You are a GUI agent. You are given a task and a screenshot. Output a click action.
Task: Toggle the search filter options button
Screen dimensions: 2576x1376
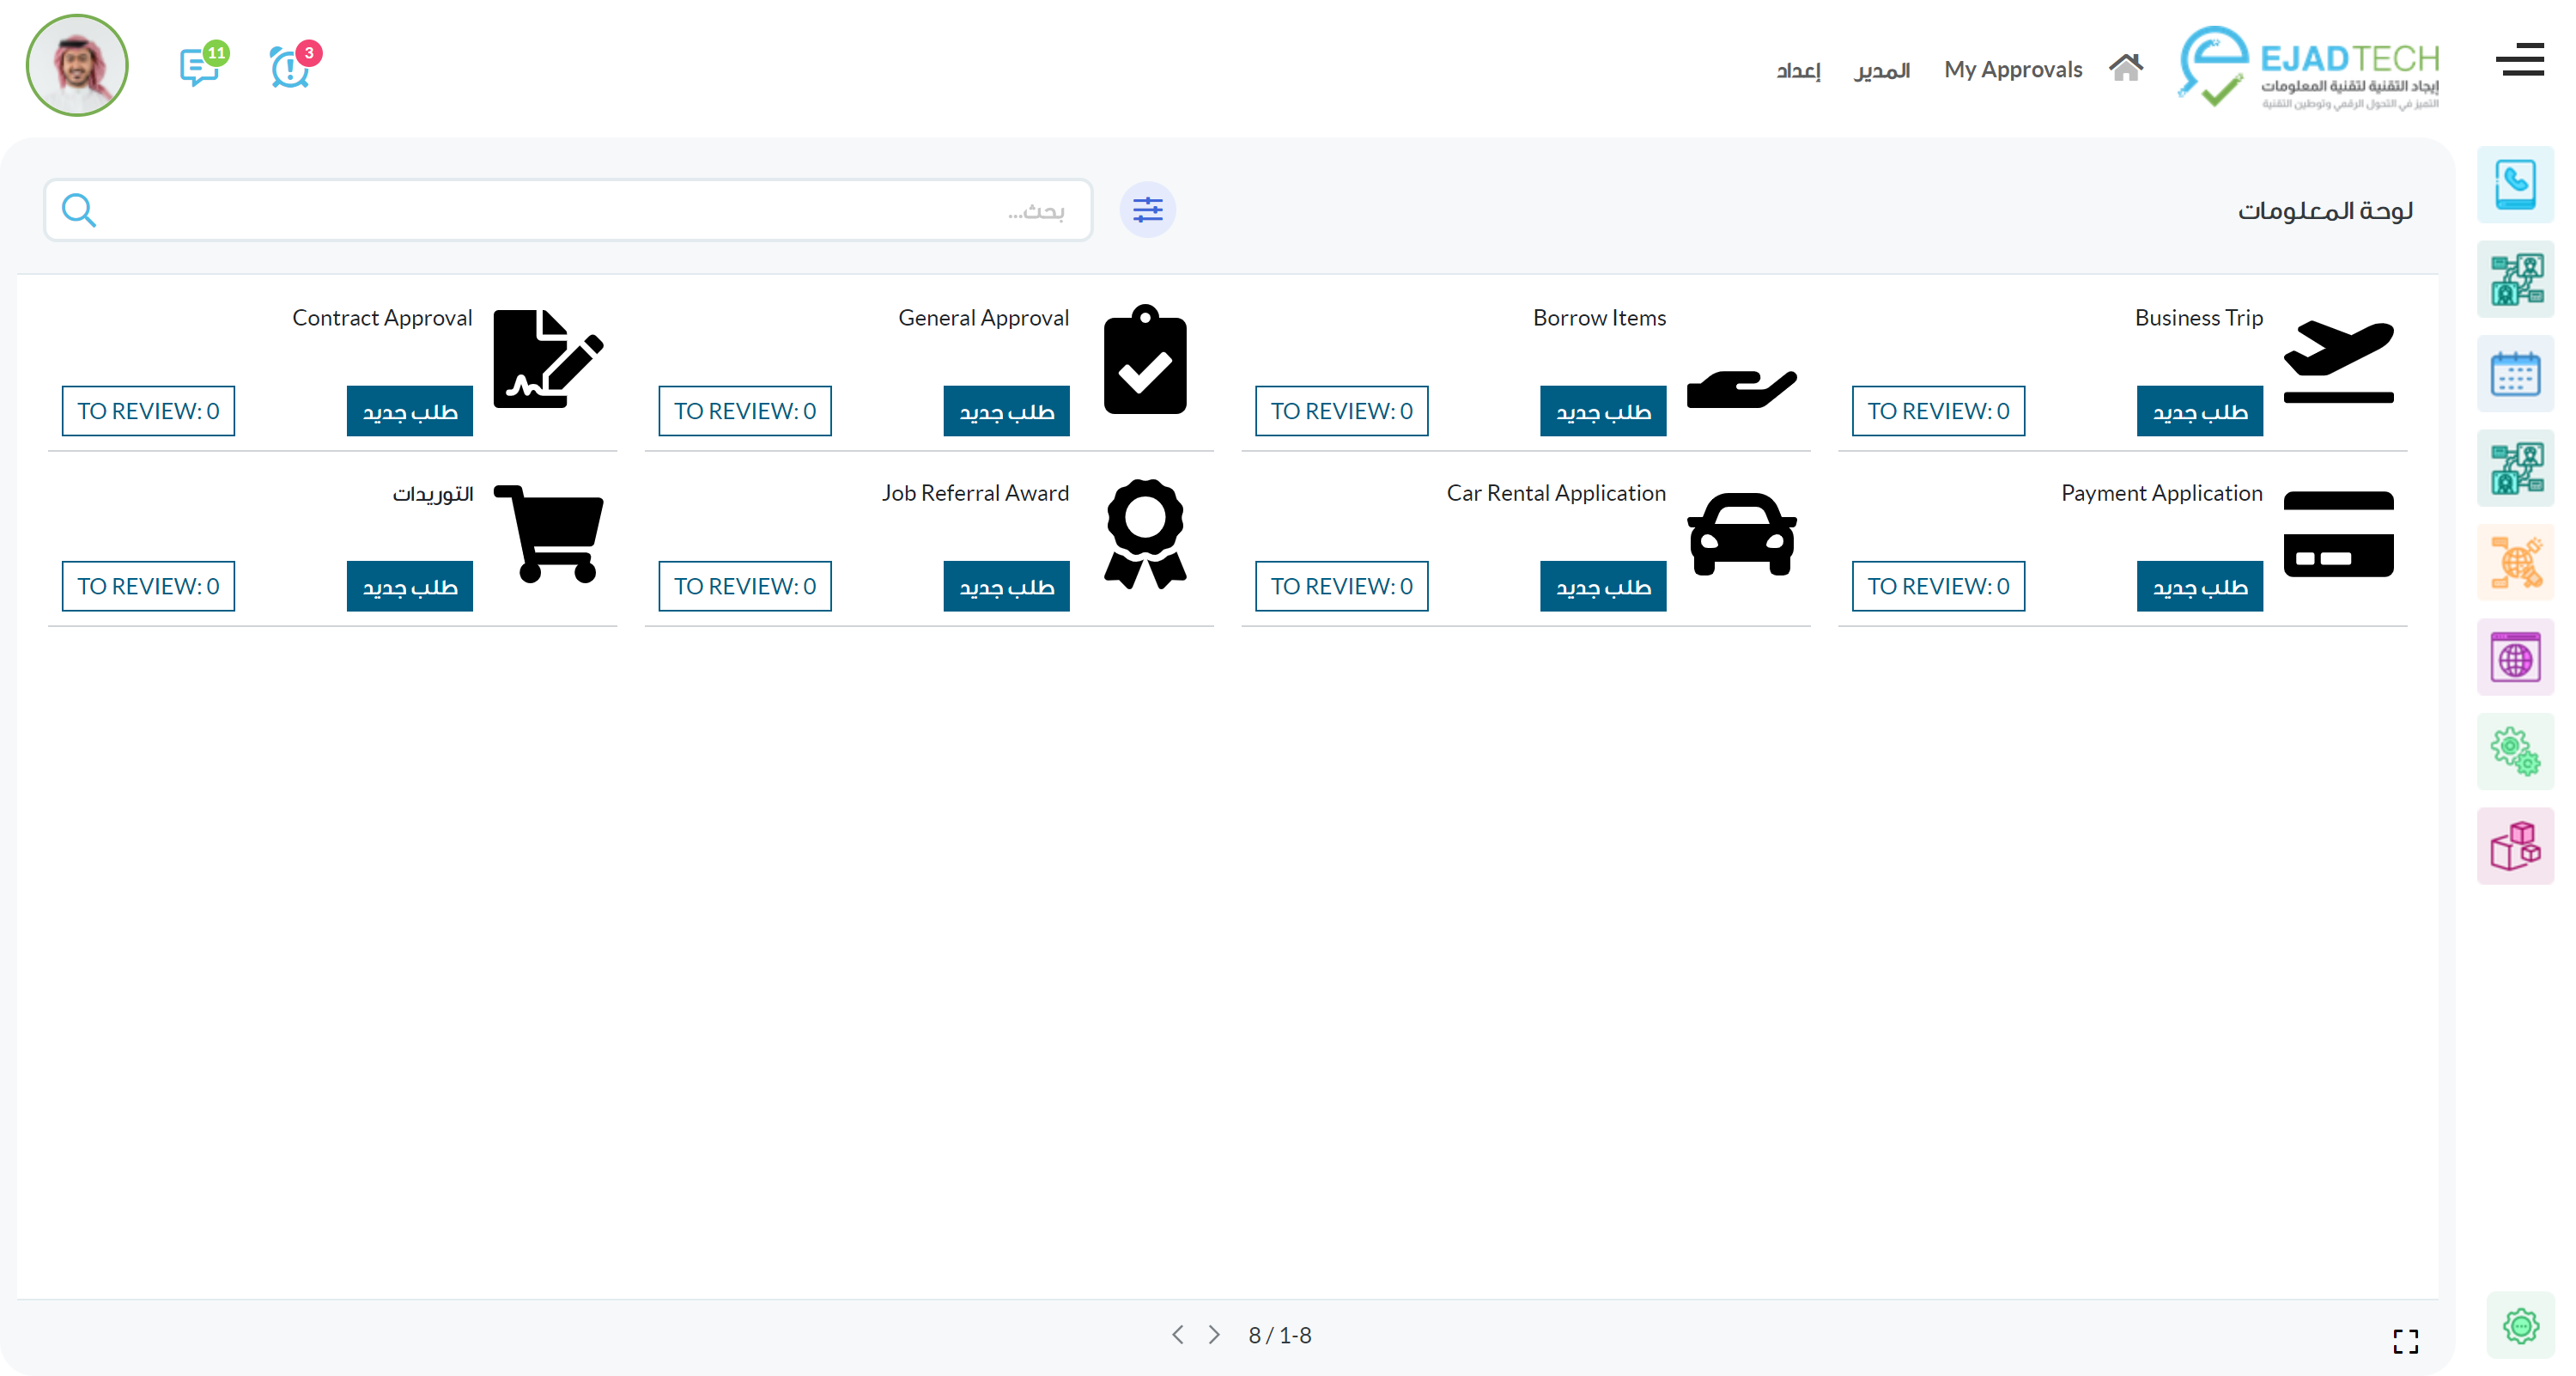pos(1147,210)
